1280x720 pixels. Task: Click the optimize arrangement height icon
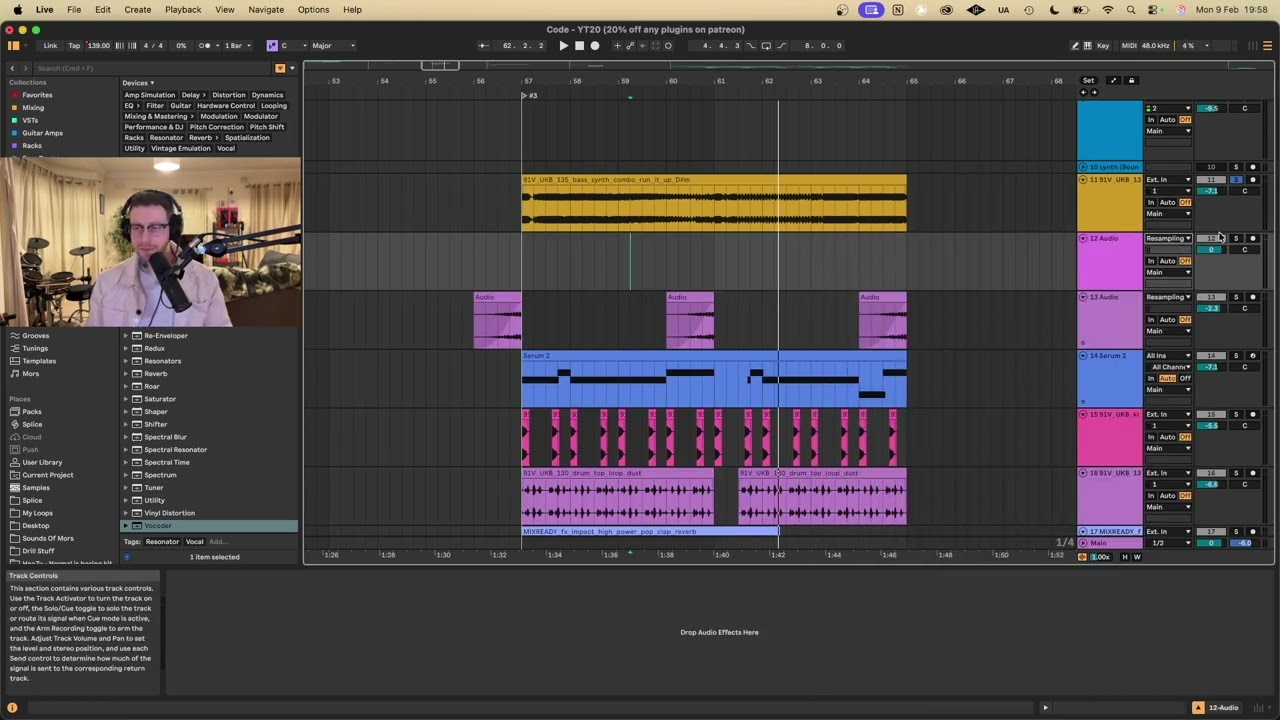pyautogui.click(x=1113, y=80)
